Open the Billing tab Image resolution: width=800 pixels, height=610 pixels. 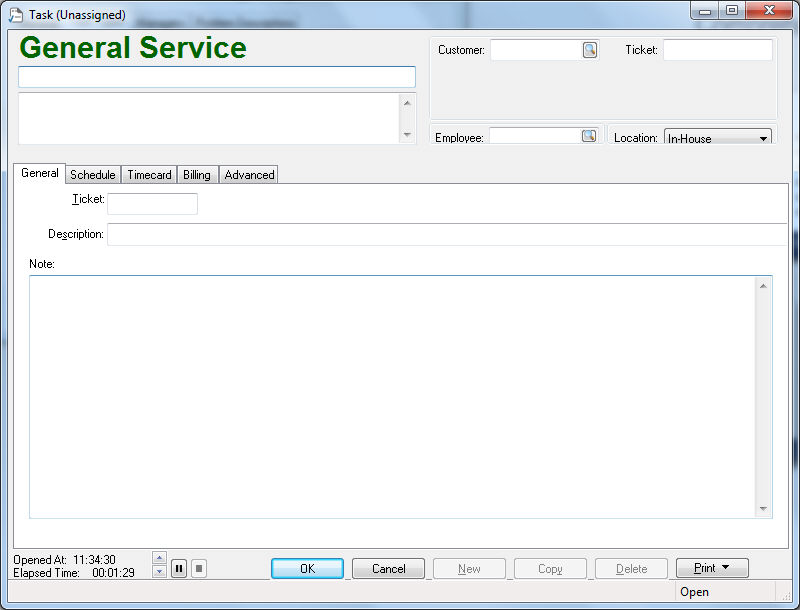tap(196, 174)
